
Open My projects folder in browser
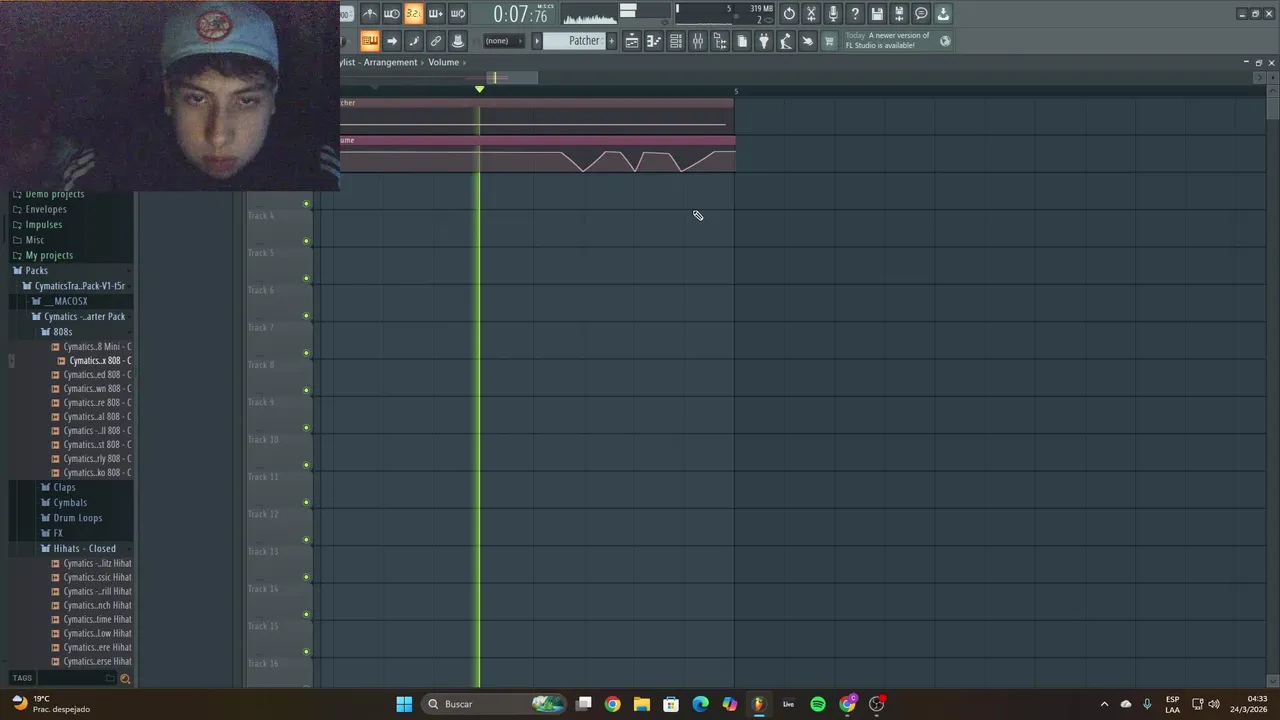(49, 255)
